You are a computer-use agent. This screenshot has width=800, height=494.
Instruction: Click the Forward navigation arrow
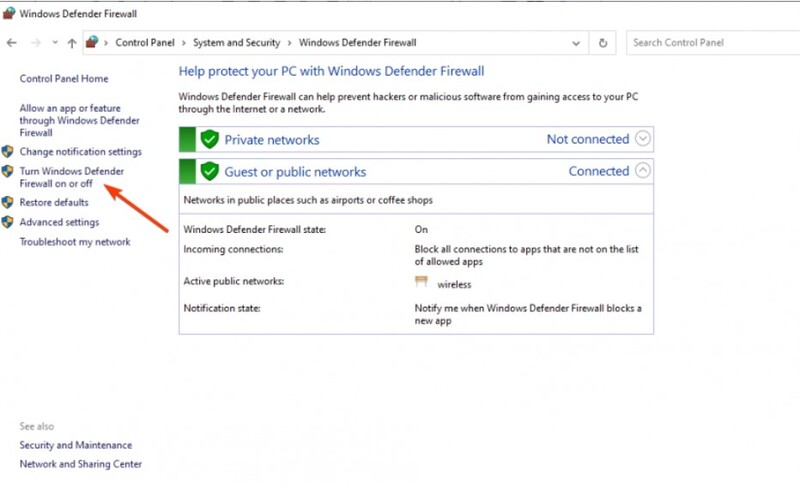[x=36, y=43]
